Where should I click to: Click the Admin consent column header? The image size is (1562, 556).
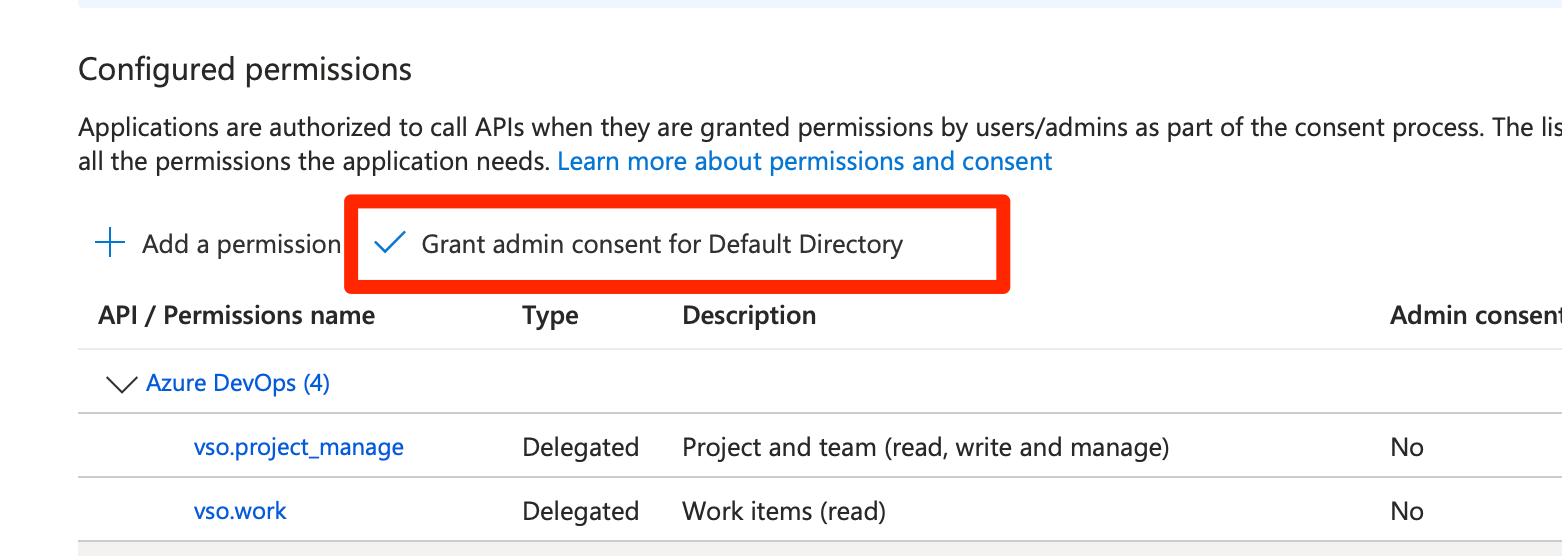coord(1474,316)
